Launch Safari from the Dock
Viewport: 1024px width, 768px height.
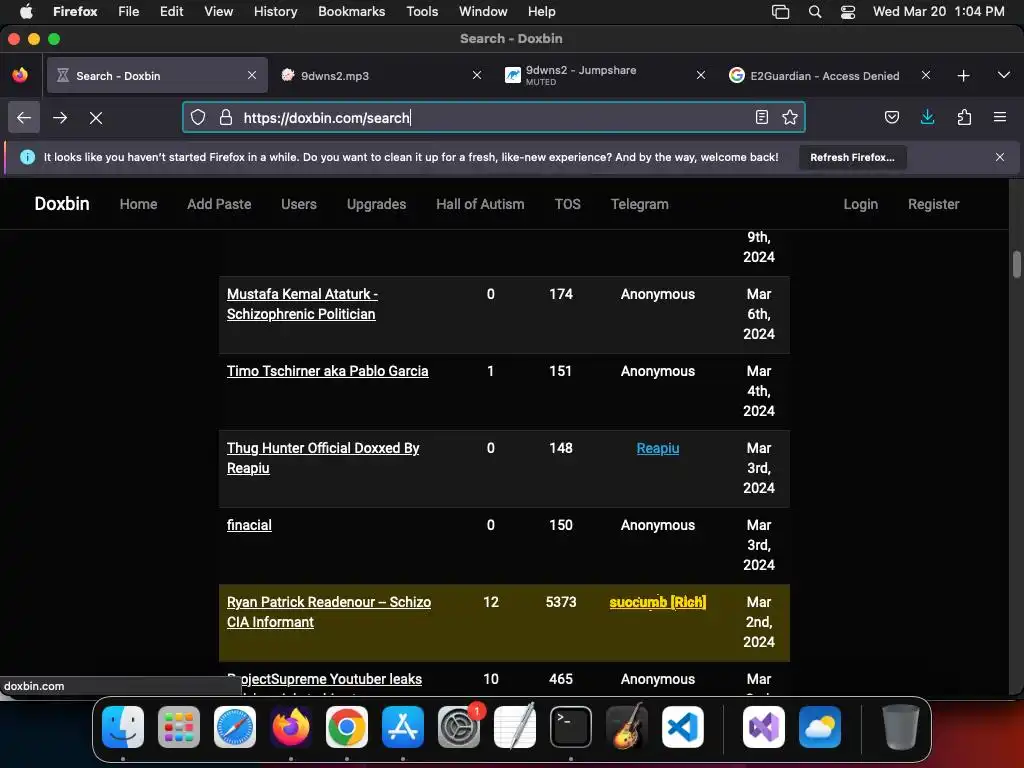click(235, 727)
